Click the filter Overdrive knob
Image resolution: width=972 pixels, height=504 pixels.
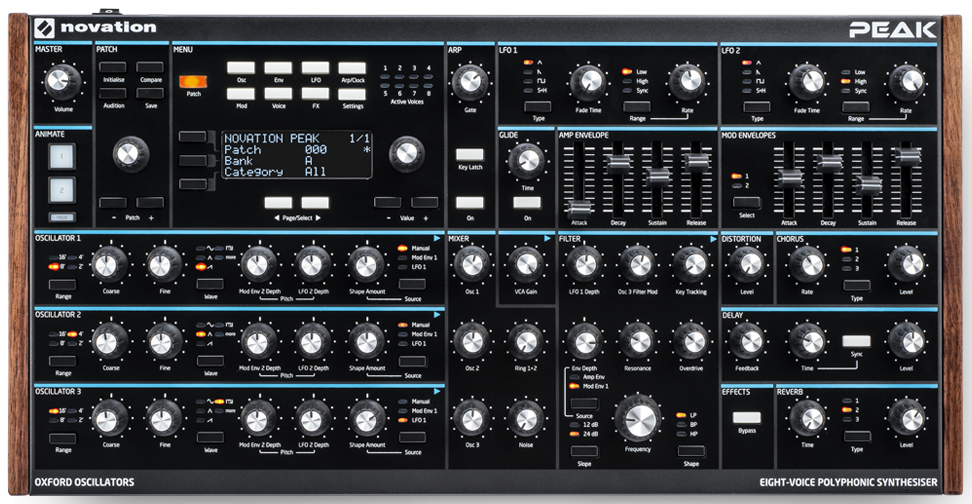point(691,341)
